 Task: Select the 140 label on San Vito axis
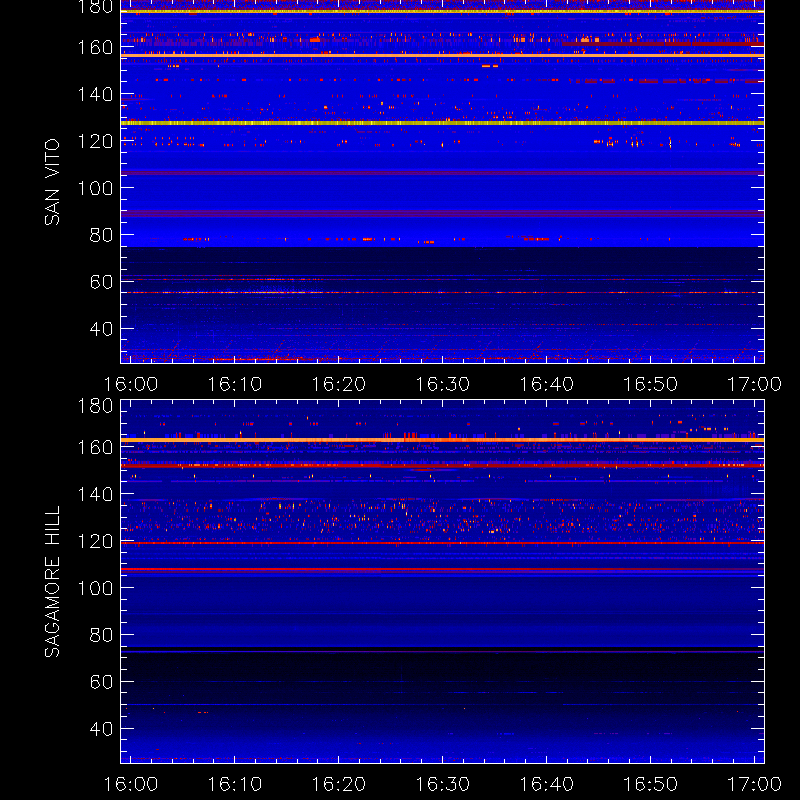click(x=95, y=94)
